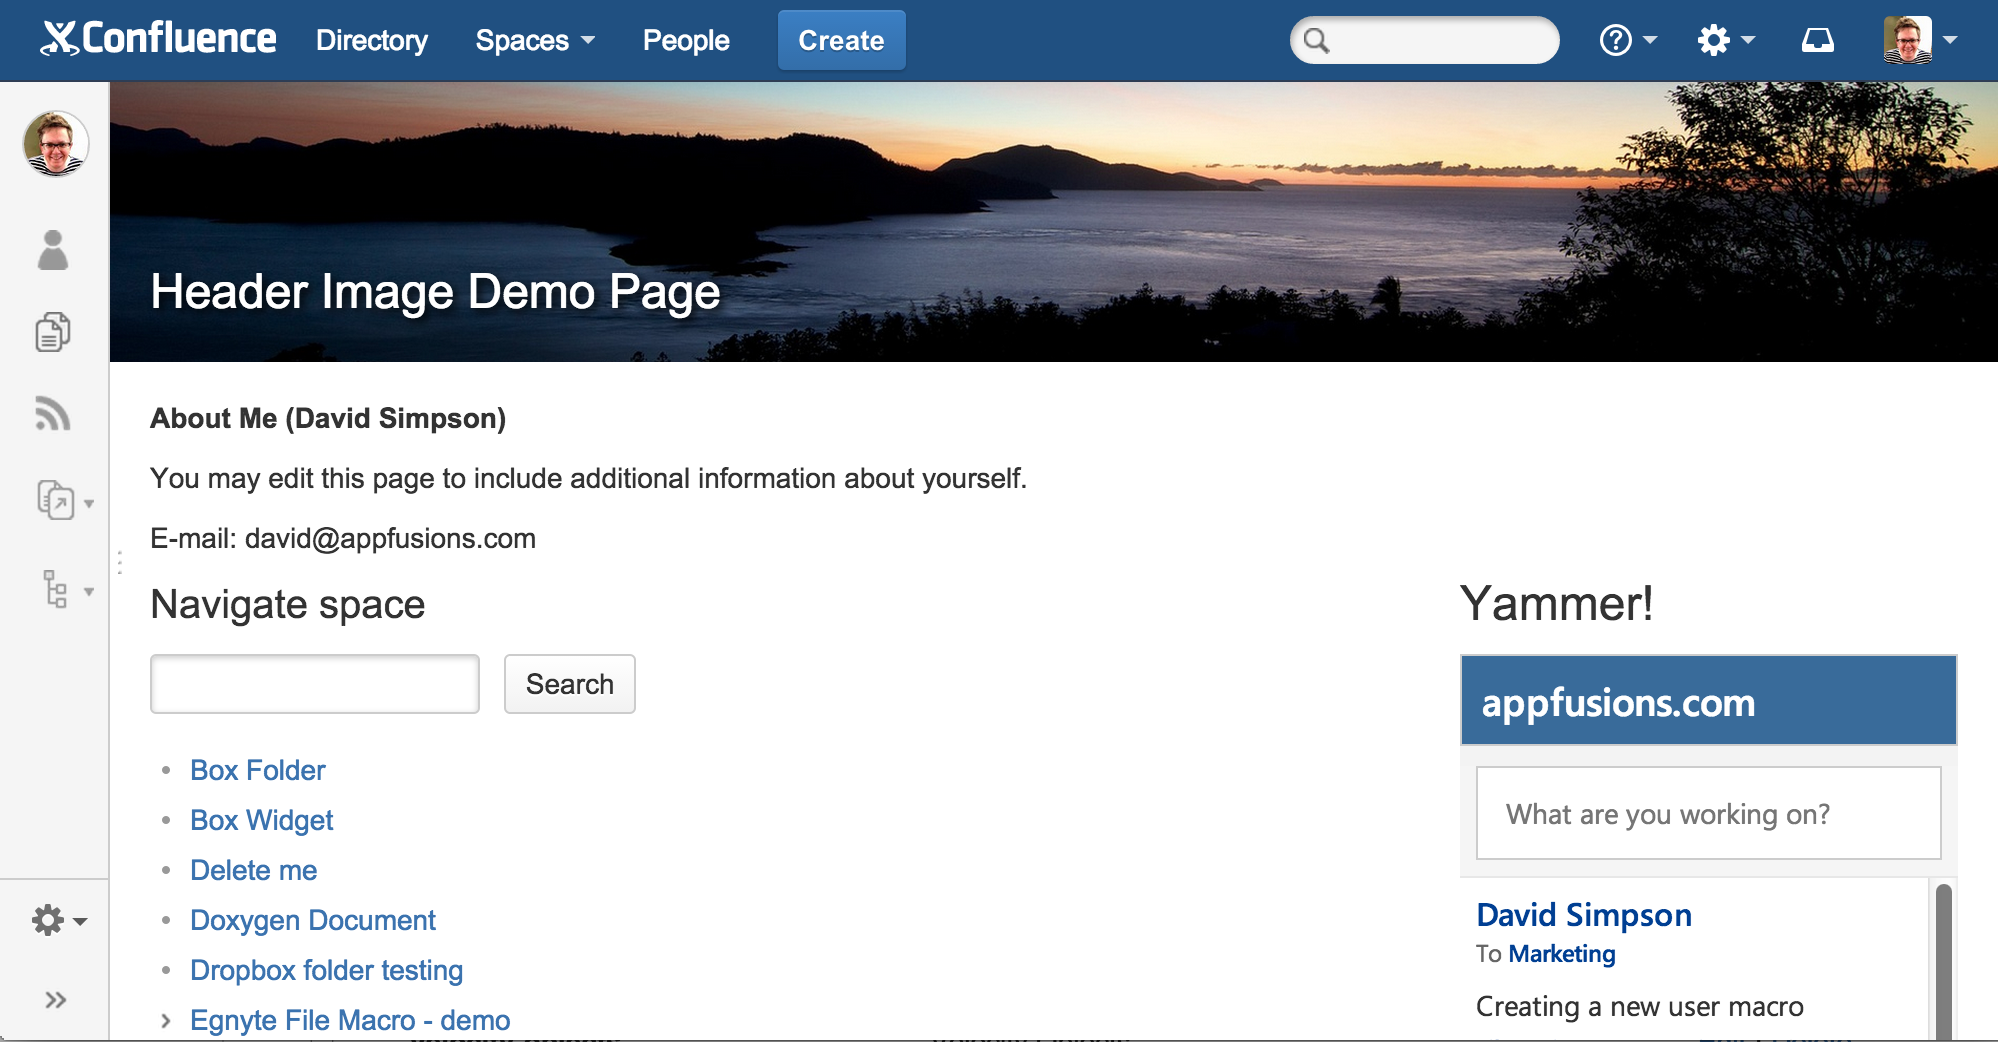Viewport: 1998px width, 1042px height.
Task: Open the page tree icon in sidebar
Action: coord(56,589)
